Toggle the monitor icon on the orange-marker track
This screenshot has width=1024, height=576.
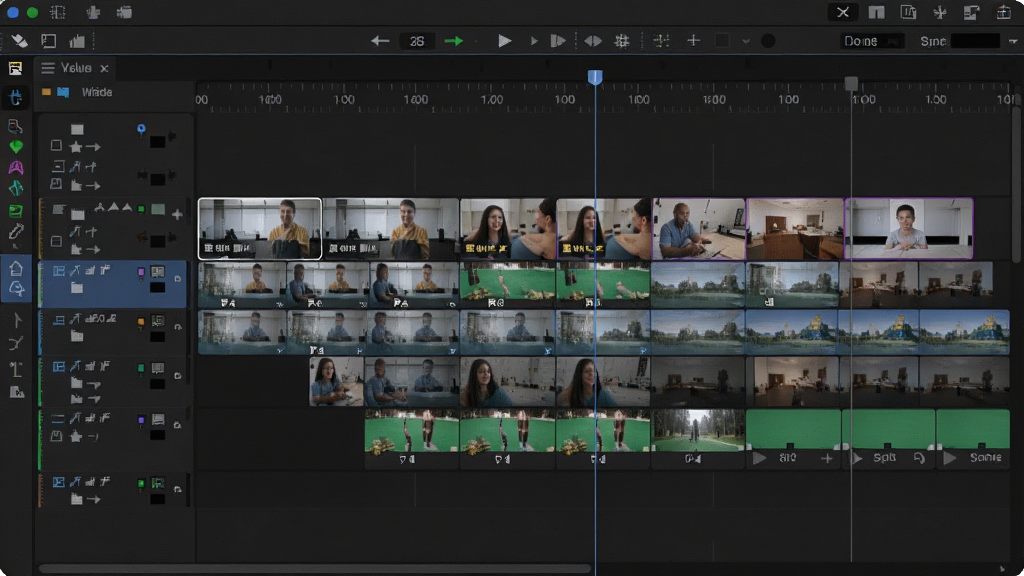click(157, 321)
